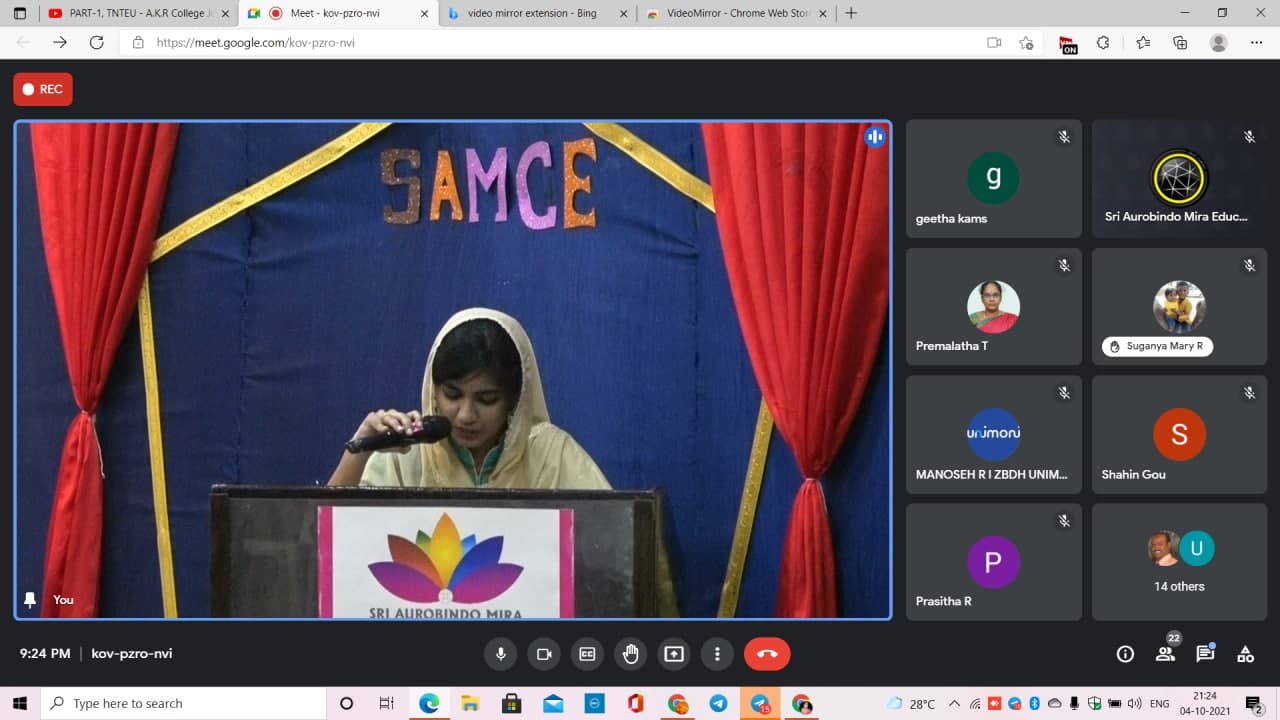Viewport: 1280px width, 720px height.
Task: Open the Activities panel
Action: [1245, 654]
